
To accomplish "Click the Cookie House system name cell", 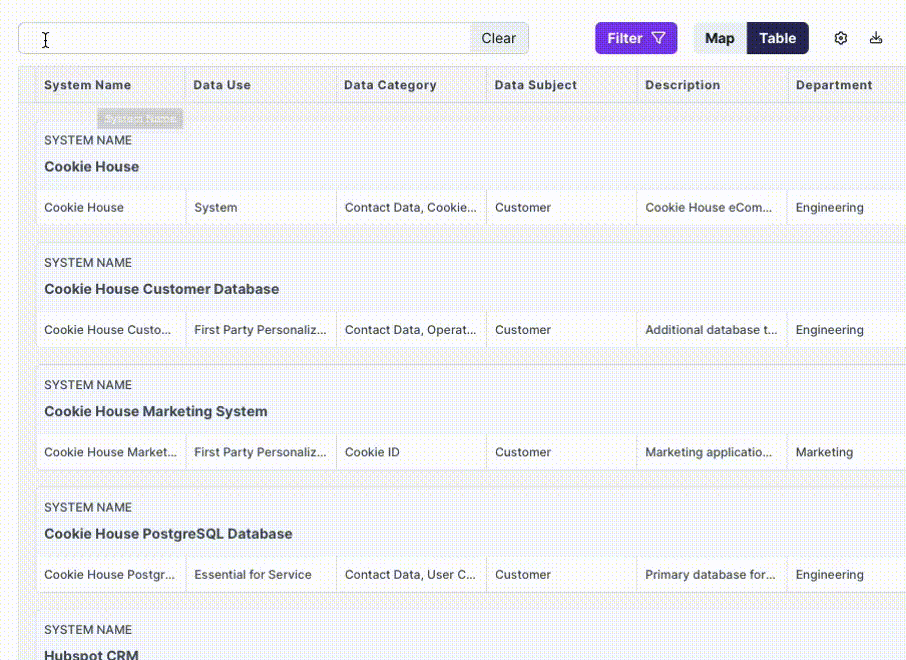I will click(111, 207).
